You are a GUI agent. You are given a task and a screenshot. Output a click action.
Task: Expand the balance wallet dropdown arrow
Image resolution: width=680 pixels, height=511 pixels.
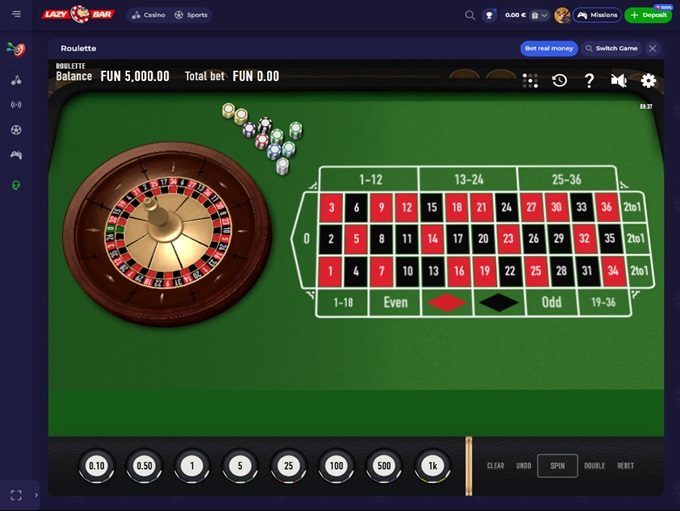coord(544,15)
